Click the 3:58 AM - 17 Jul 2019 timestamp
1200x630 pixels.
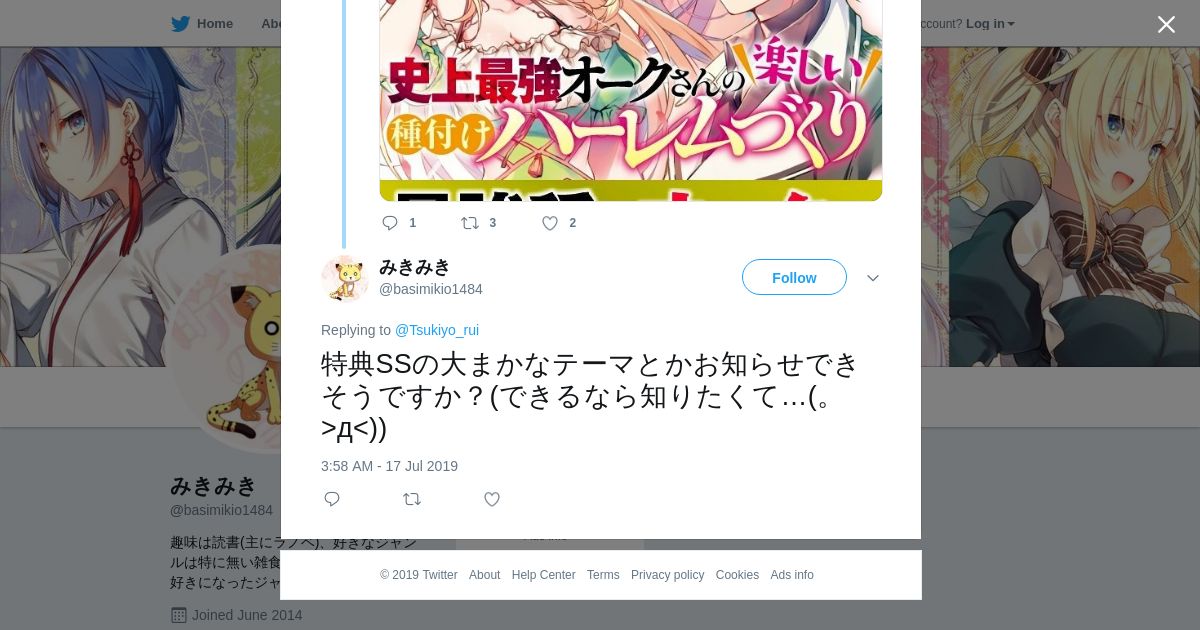[389, 466]
